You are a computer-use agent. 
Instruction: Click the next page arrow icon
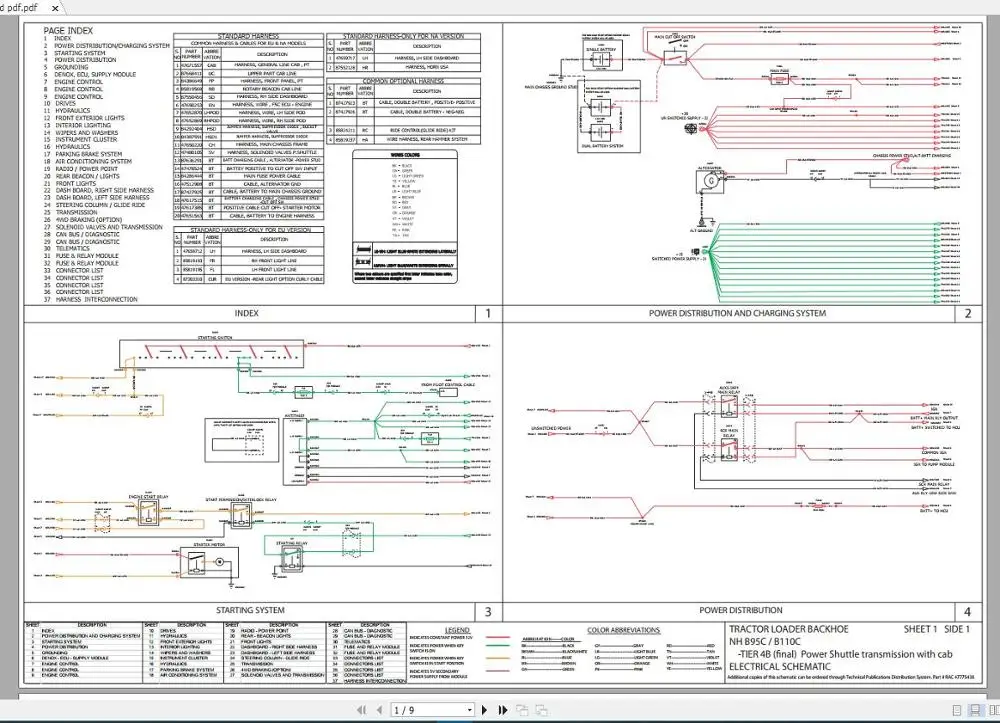485,710
